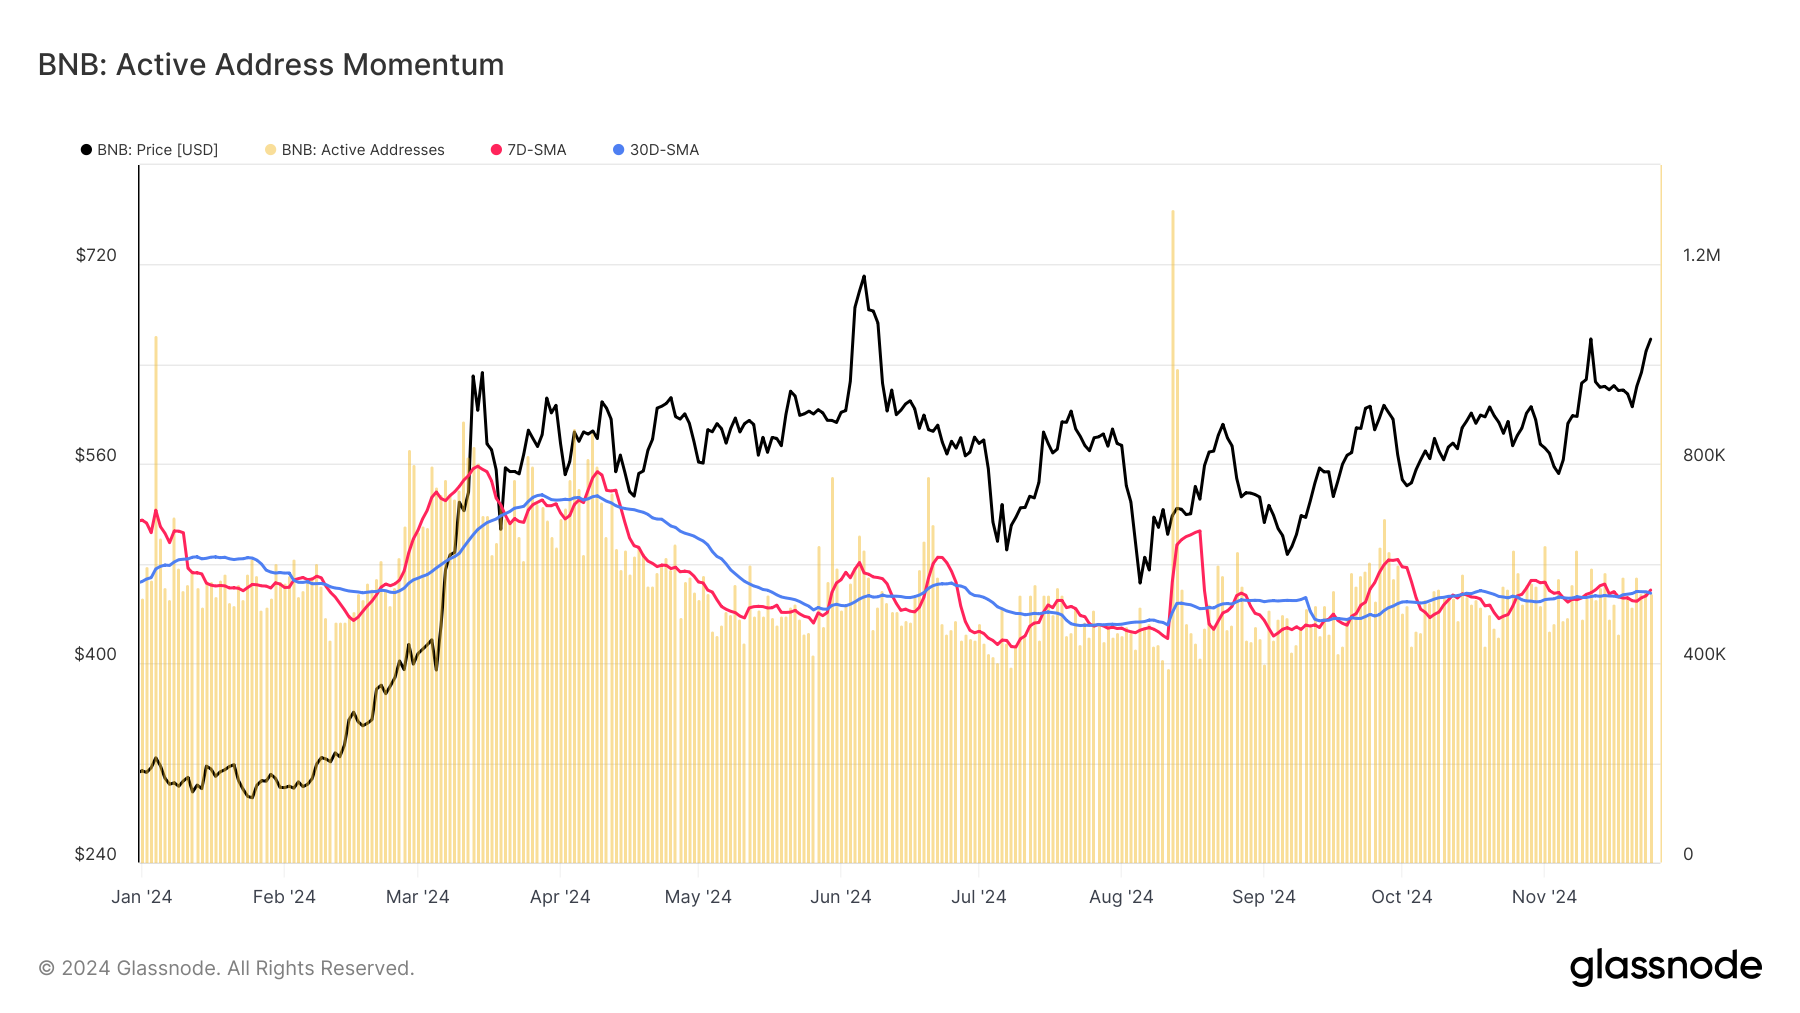Toggle the 30D-SMA legend label
Screen dimensions: 1800x1013
664,150
